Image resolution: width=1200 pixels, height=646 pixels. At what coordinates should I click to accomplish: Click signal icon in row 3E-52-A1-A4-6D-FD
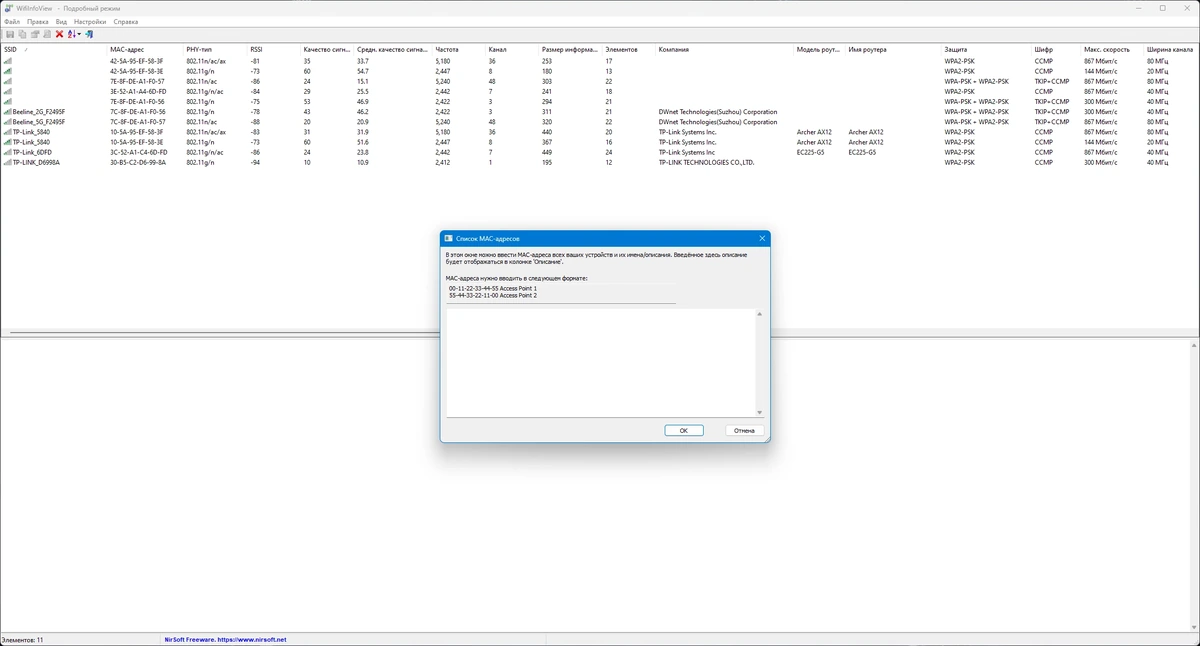(x=8, y=91)
